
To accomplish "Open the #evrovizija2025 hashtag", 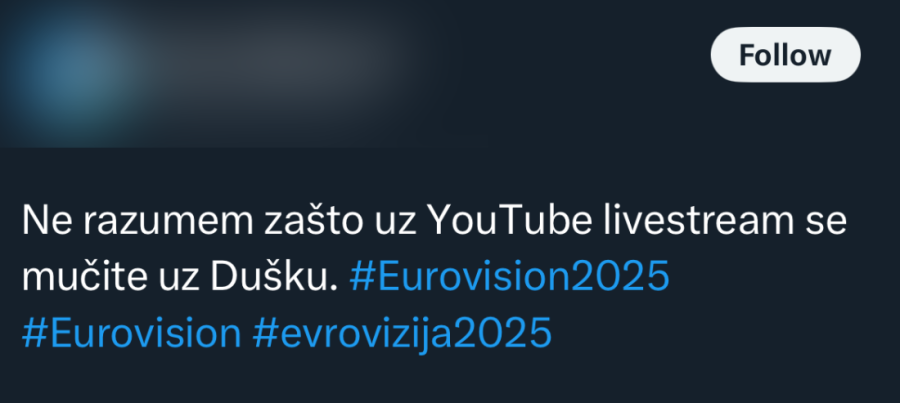I will click(x=402, y=334).
